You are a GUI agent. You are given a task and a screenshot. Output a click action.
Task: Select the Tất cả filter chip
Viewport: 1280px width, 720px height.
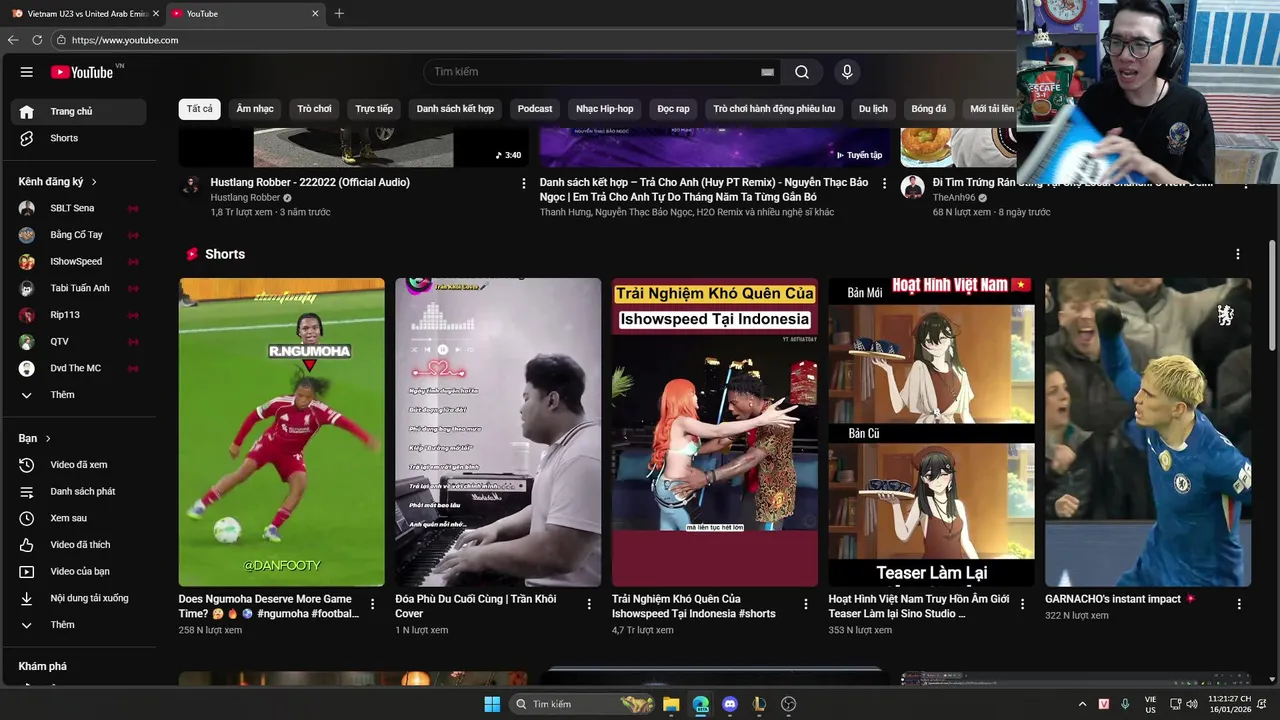pyautogui.click(x=199, y=109)
